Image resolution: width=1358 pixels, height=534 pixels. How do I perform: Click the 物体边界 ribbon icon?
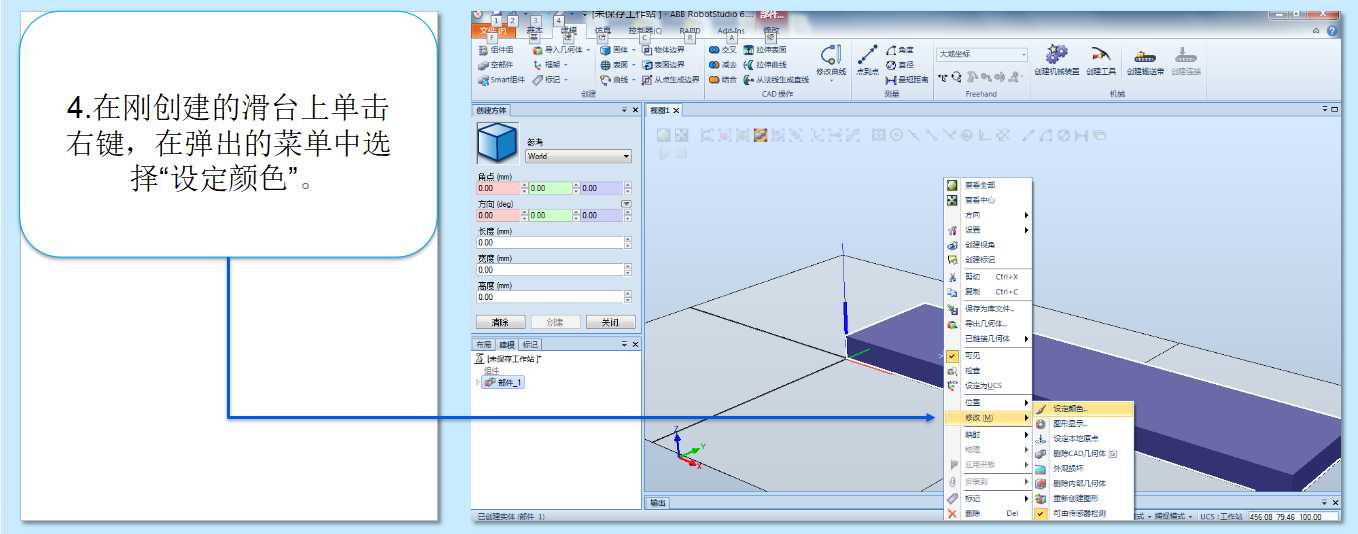(x=647, y=50)
